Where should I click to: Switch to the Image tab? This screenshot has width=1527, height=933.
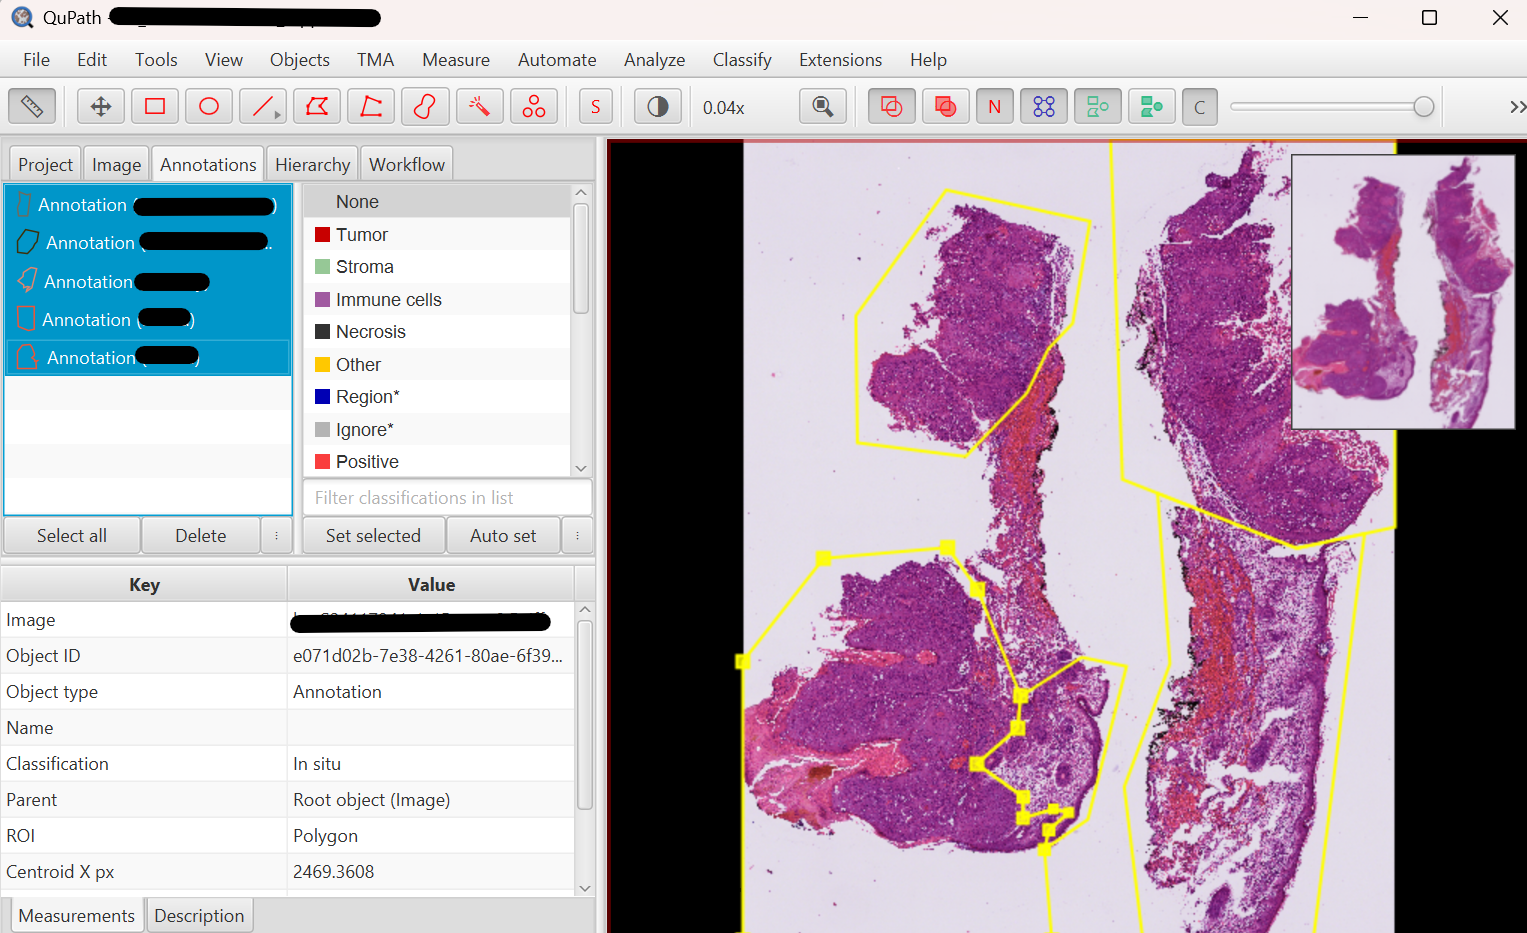(x=117, y=164)
